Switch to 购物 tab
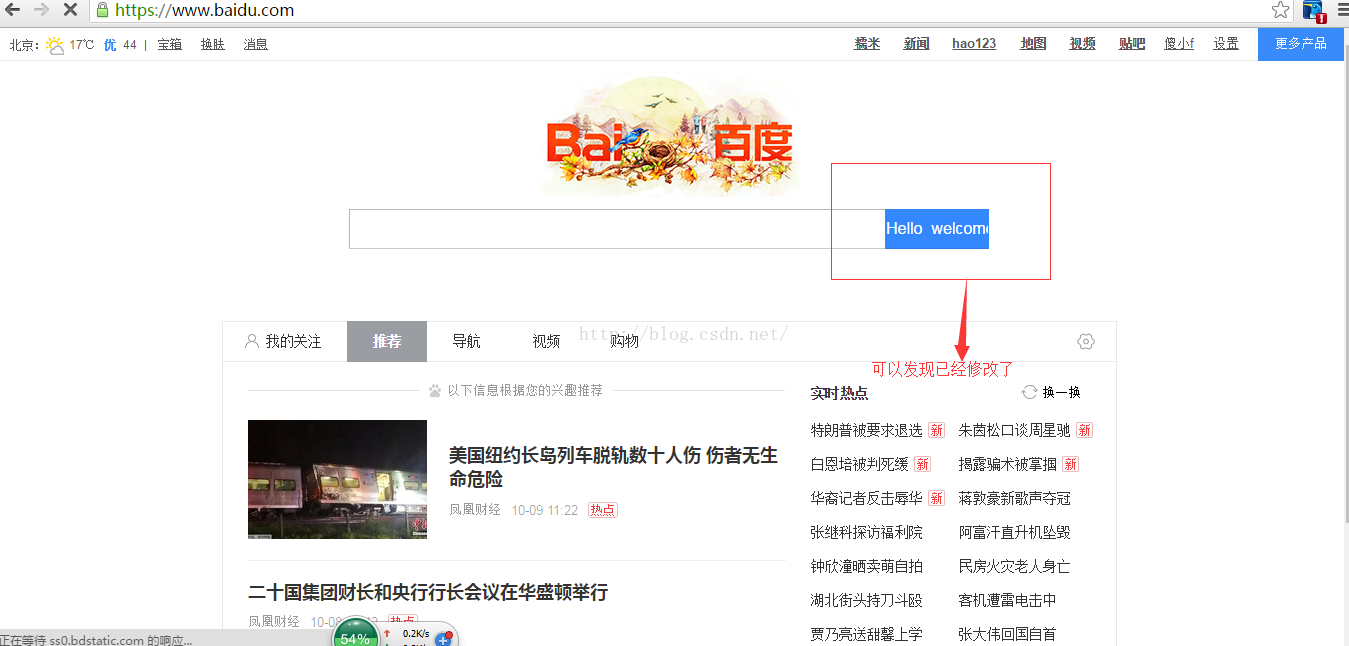 pyautogui.click(x=624, y=341)
